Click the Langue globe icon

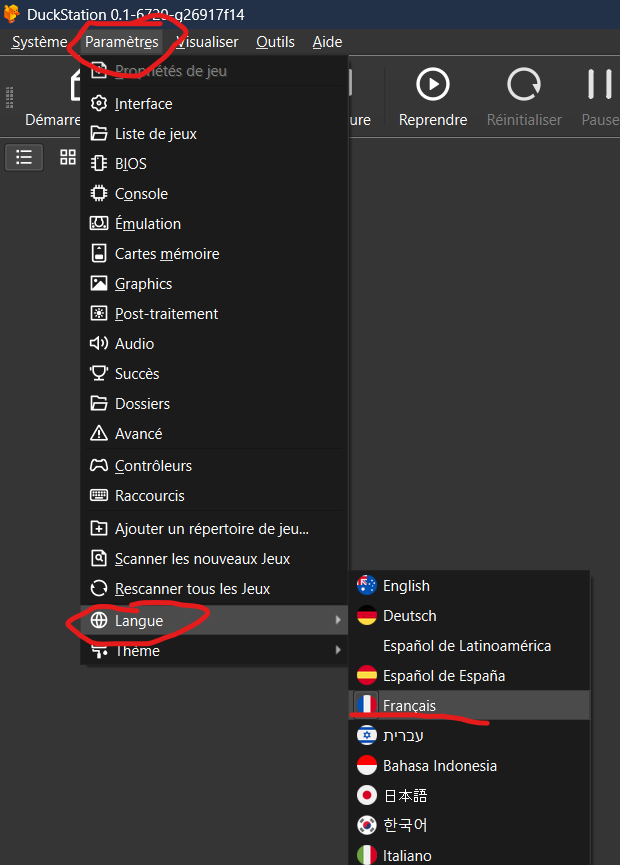click(99, 620)
